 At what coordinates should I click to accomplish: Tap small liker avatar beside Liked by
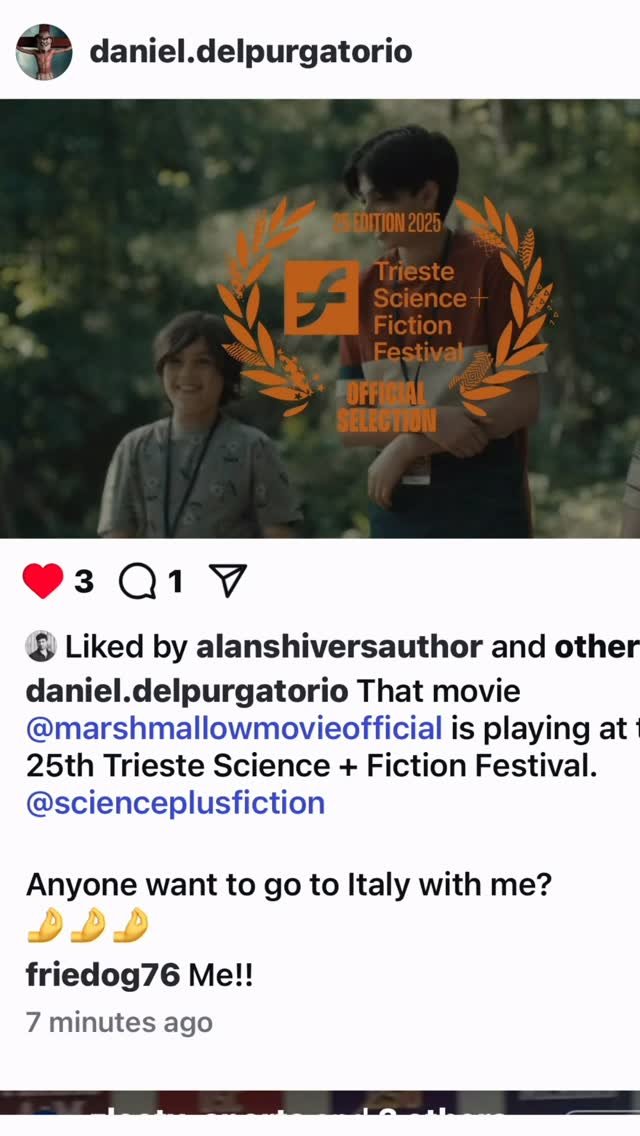(x=41, y=646)
